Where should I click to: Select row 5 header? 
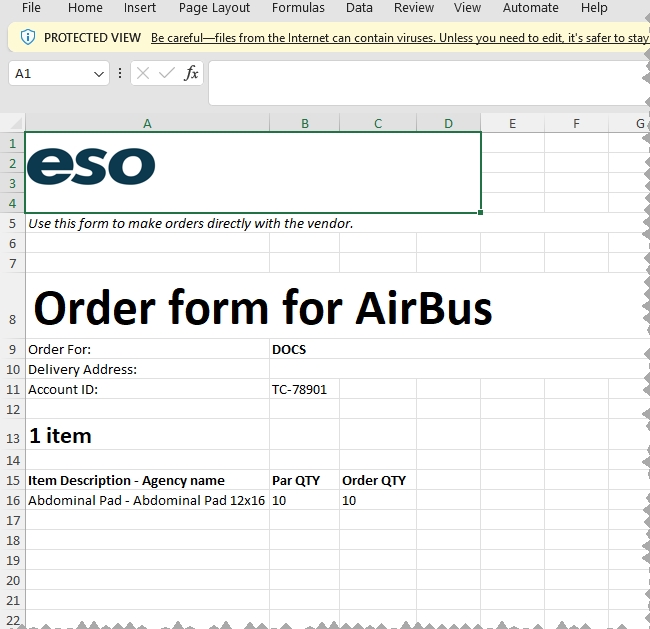click(12, 223)
